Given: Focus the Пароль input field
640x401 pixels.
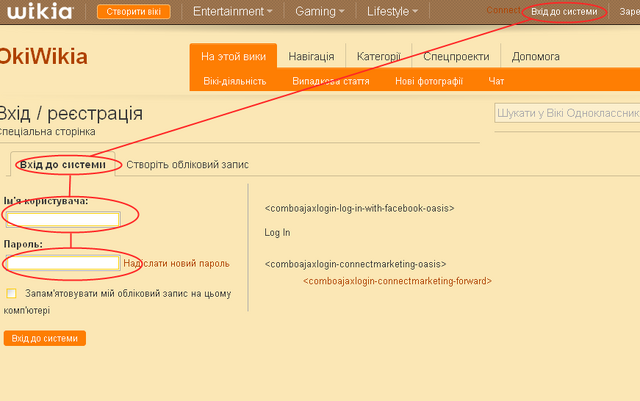Looking at the screenshot, I should coord(63,263).
